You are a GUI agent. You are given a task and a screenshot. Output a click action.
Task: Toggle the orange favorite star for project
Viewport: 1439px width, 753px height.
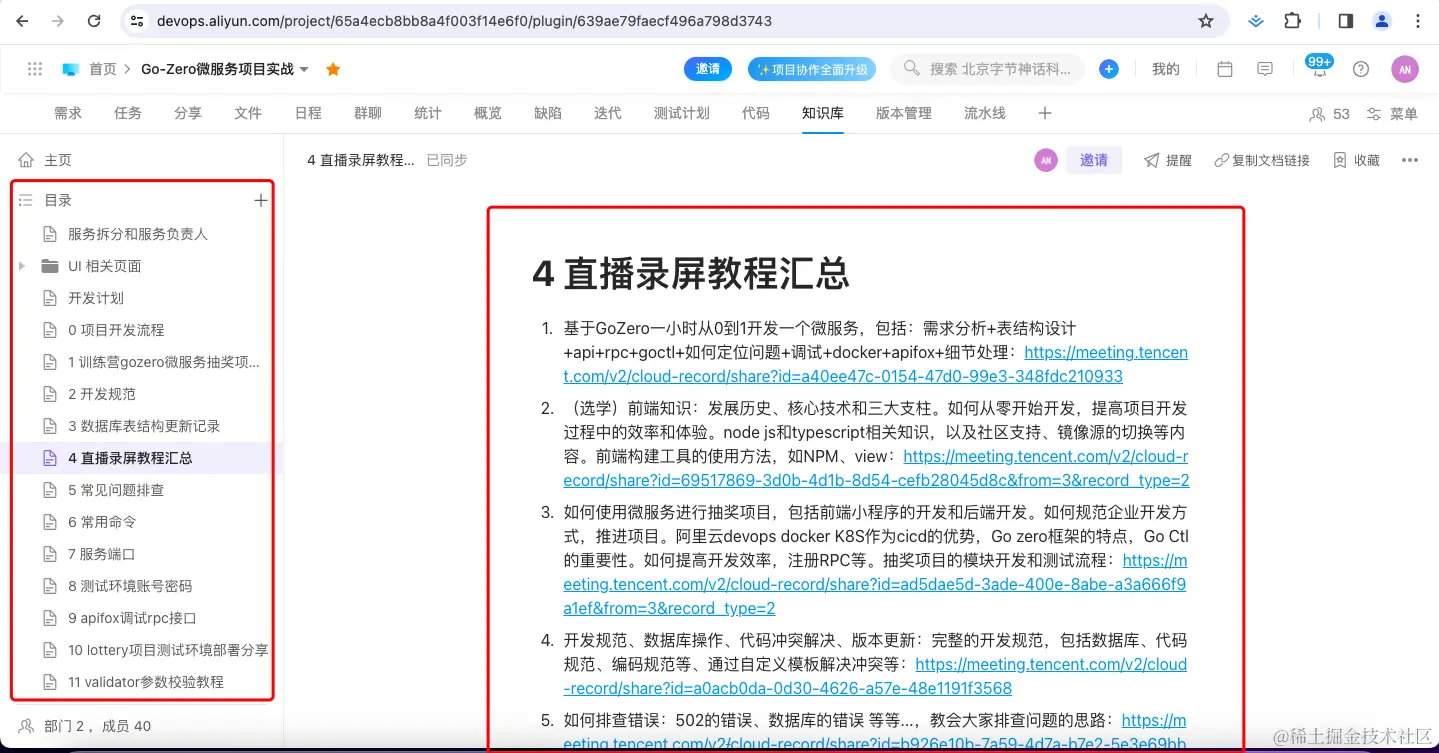(333, 69)
